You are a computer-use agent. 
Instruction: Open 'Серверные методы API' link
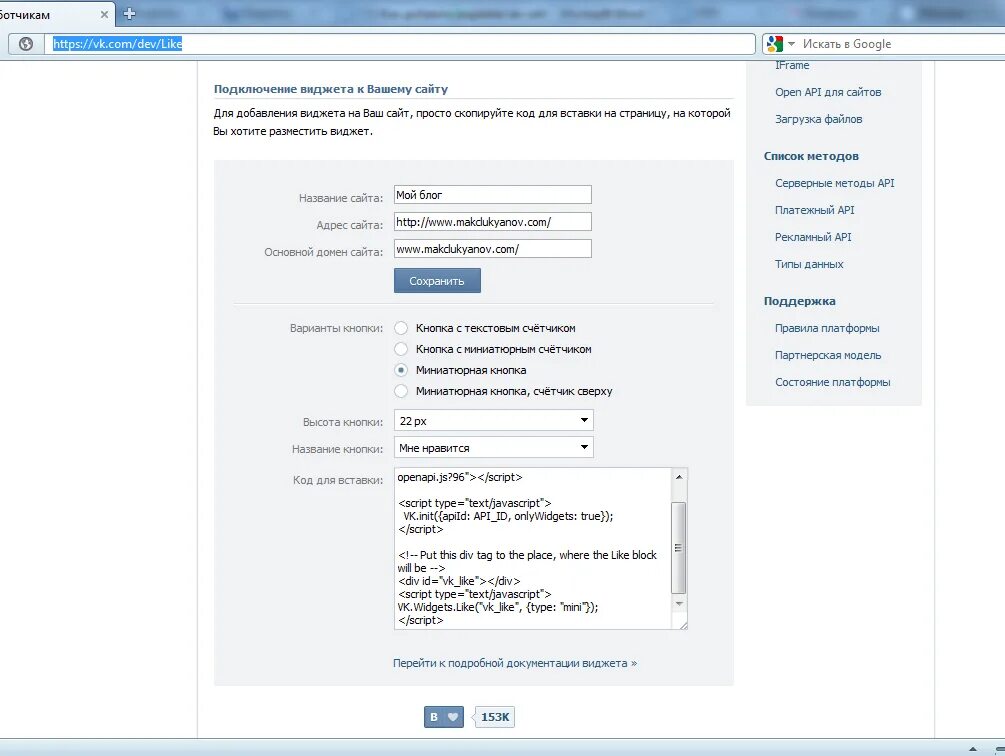[x=835, y=183]
